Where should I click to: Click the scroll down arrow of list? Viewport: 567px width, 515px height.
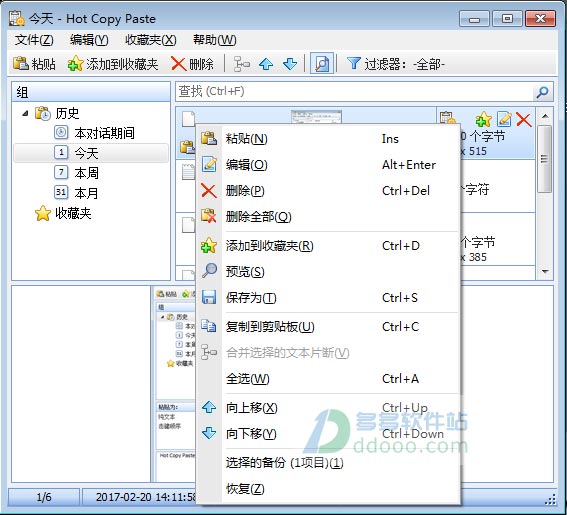[545, 271]
